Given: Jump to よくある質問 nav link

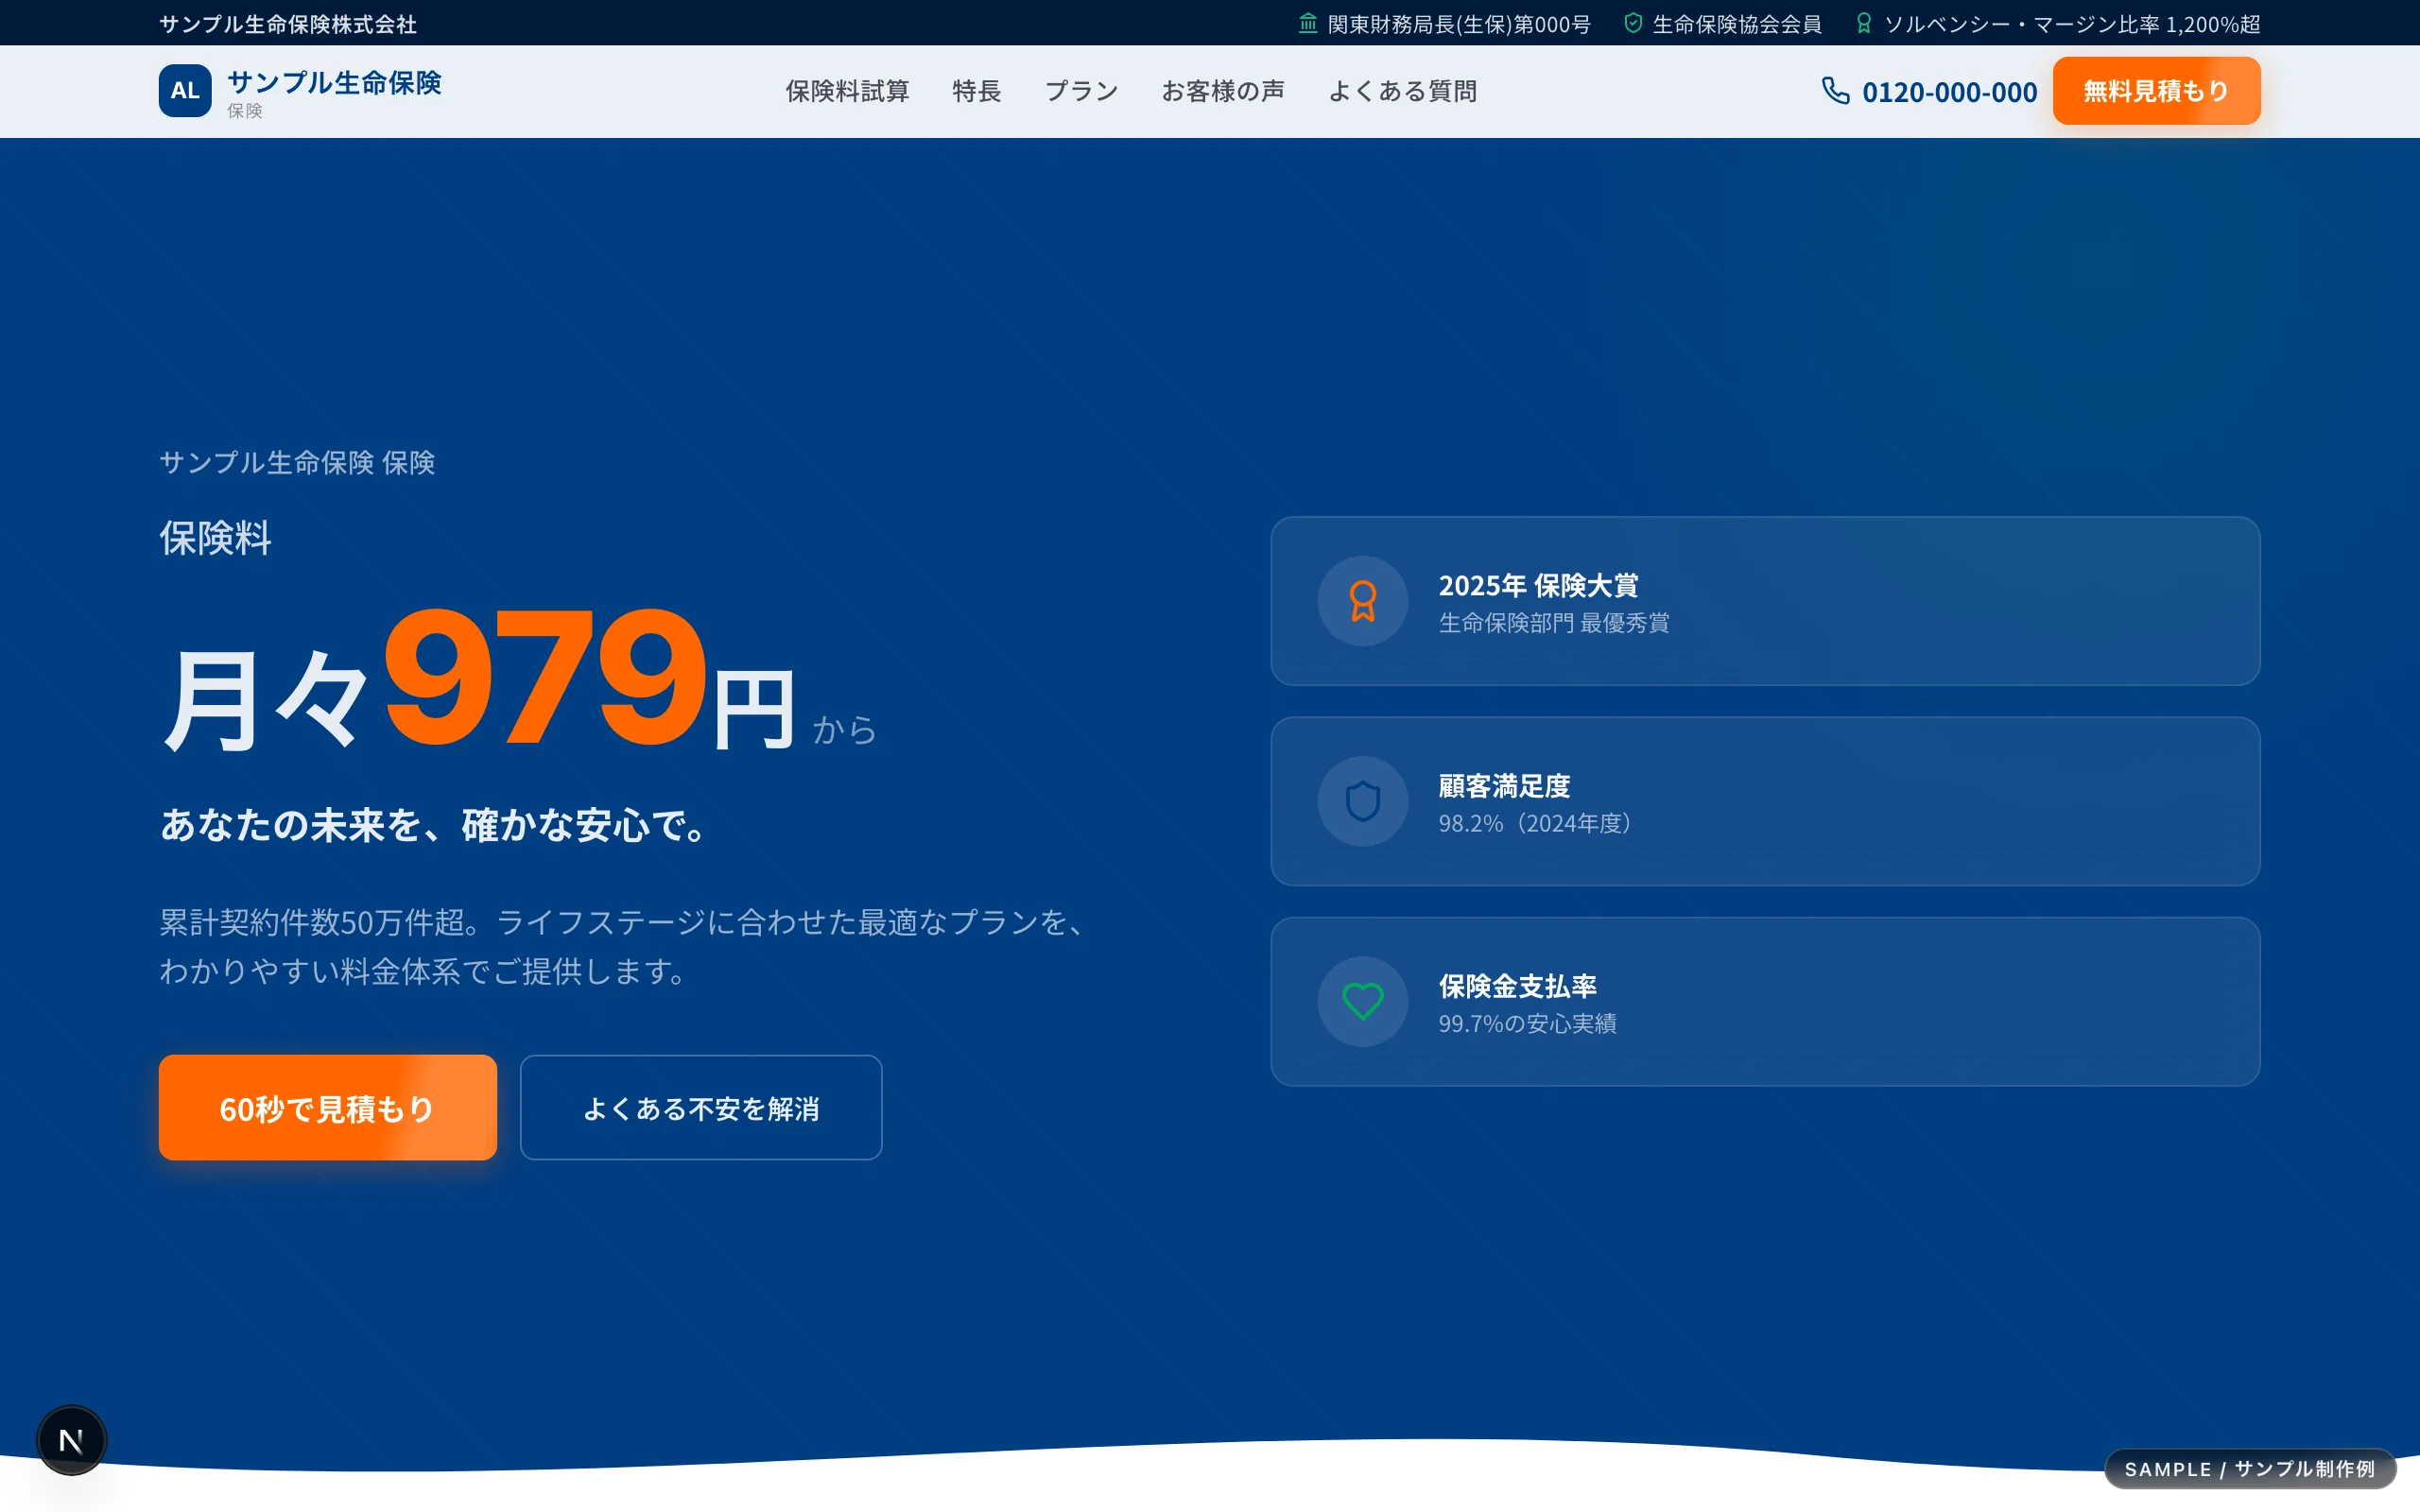Looking at the screenshot, I should (x=1402, y=91).
